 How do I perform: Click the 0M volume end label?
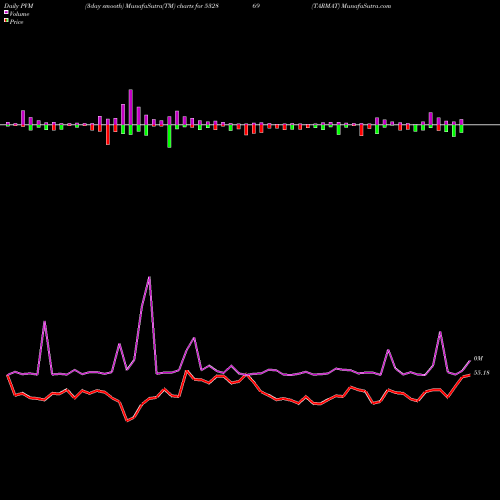click(x=478, y=359)
